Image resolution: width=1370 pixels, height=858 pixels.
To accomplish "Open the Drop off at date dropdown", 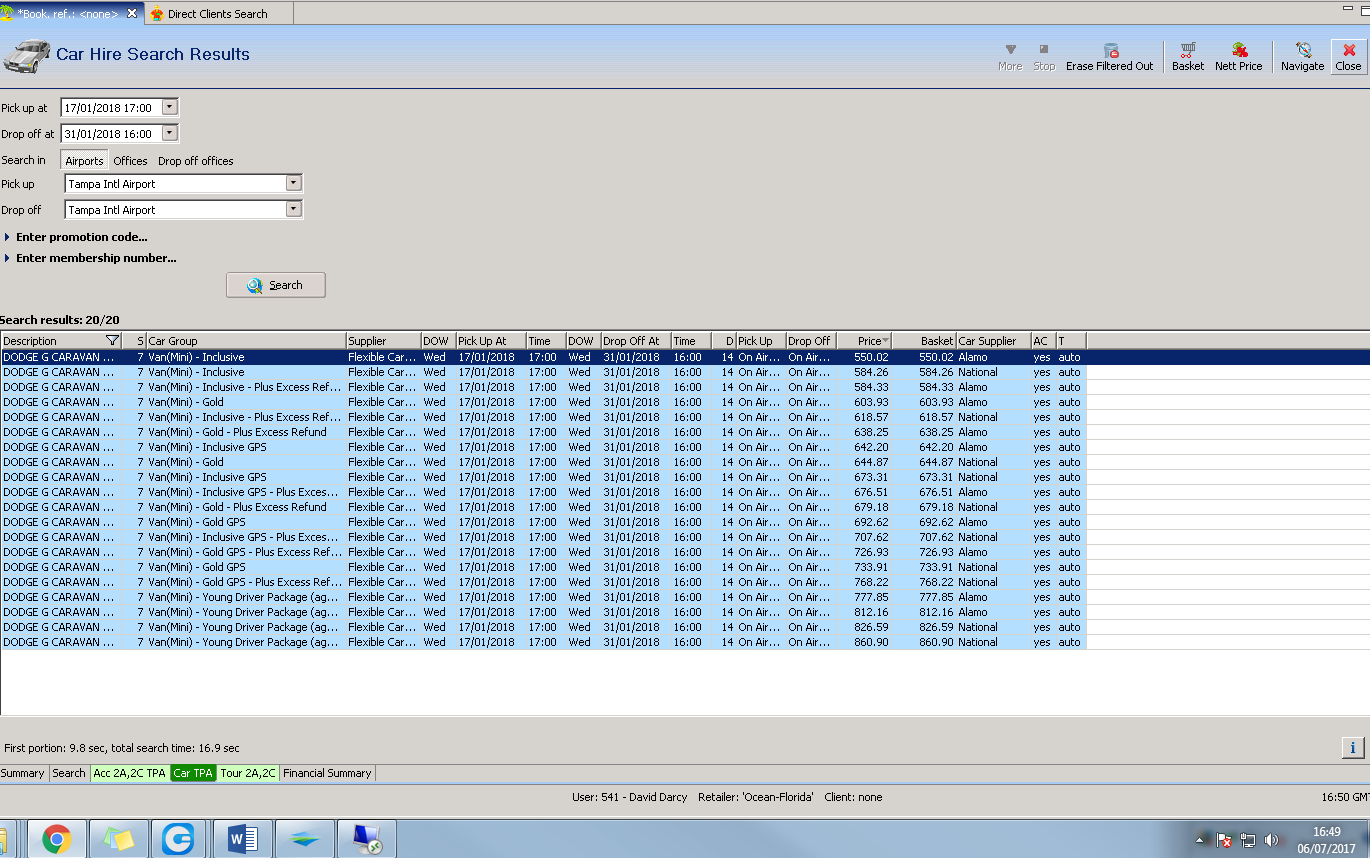I will (169, 133).
